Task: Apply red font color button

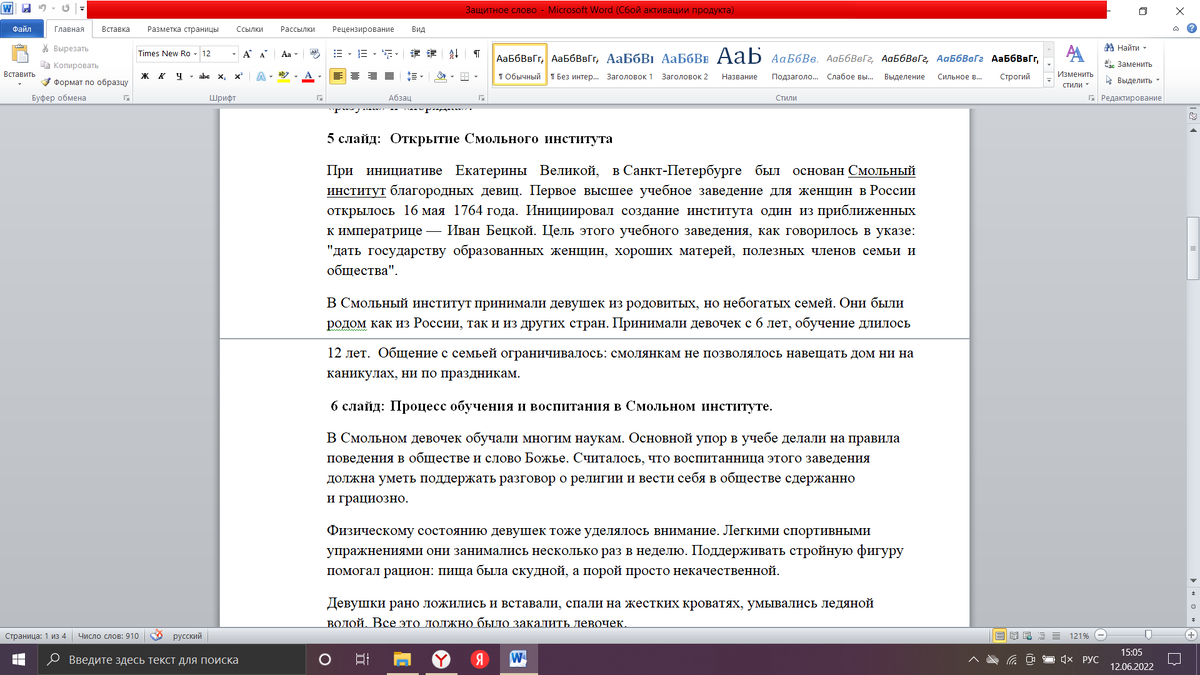Action: (x=308, y=76)
